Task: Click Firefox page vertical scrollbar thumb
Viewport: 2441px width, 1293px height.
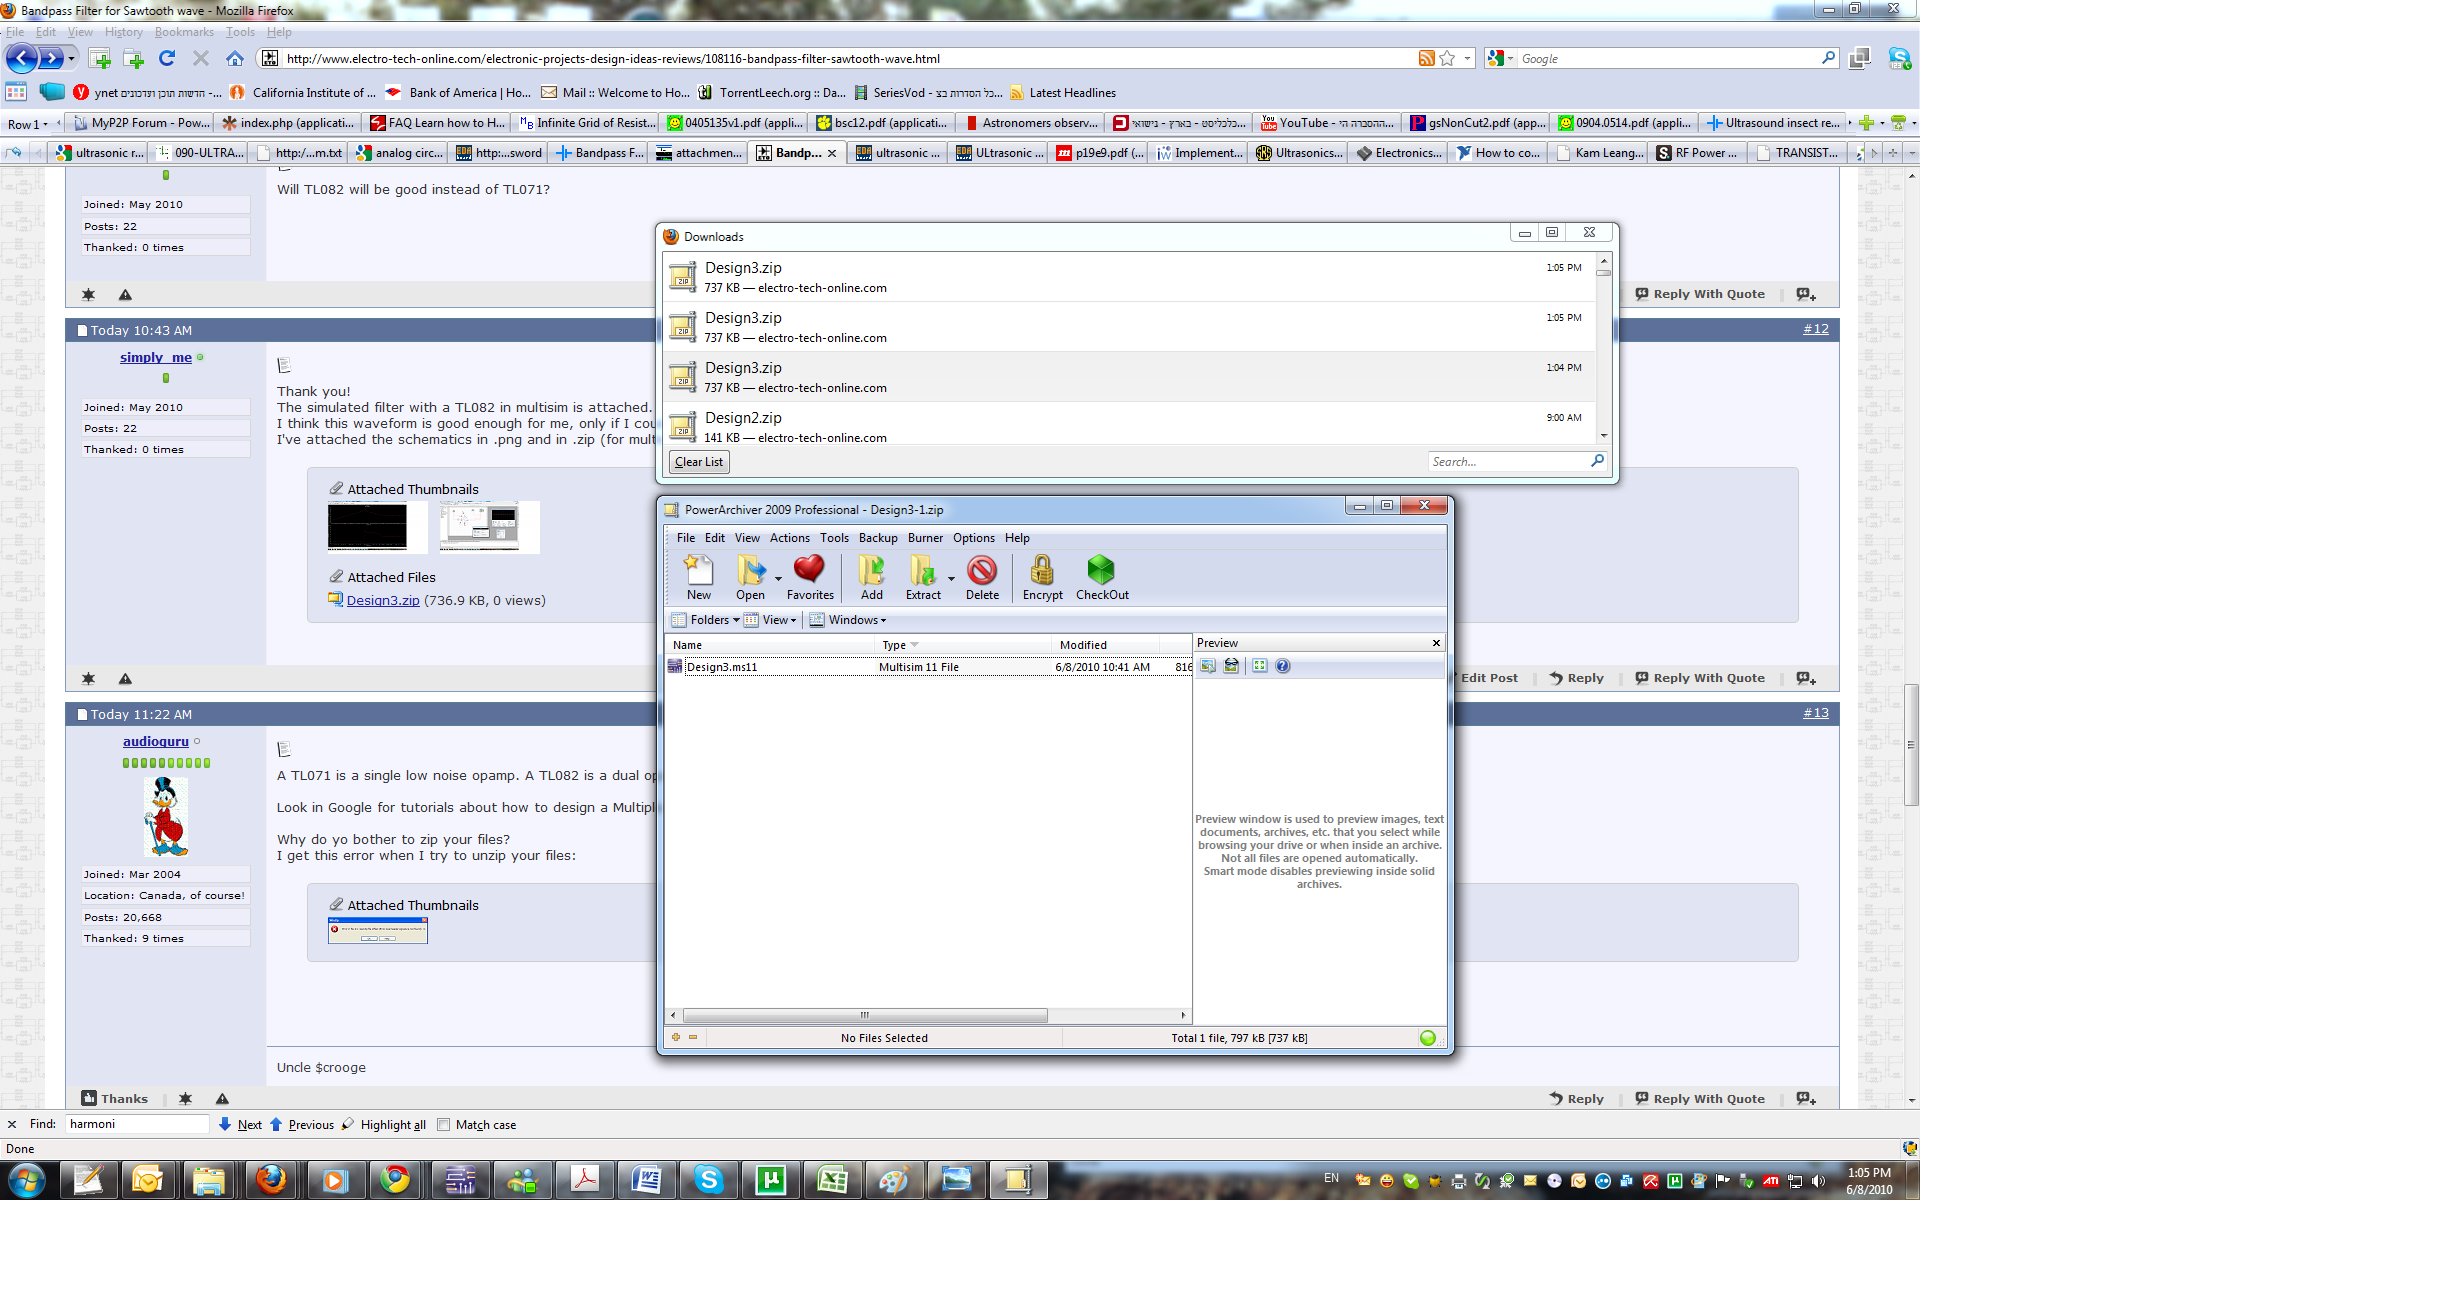Action: [x=1911, y=744]
